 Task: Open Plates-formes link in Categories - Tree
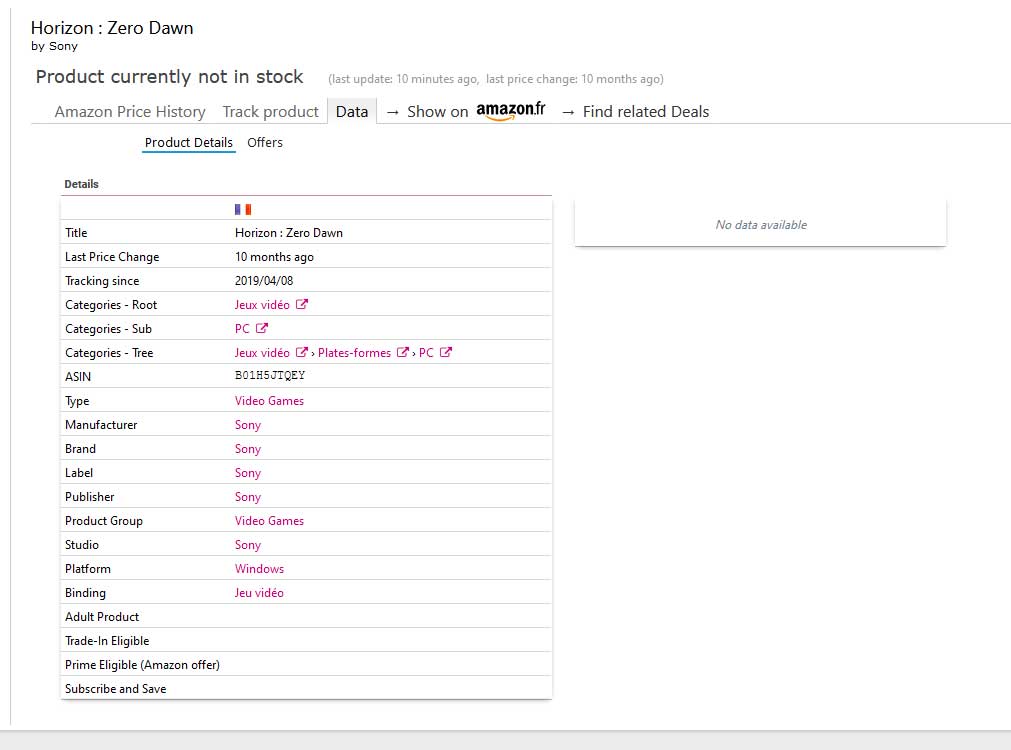point(354,353)
